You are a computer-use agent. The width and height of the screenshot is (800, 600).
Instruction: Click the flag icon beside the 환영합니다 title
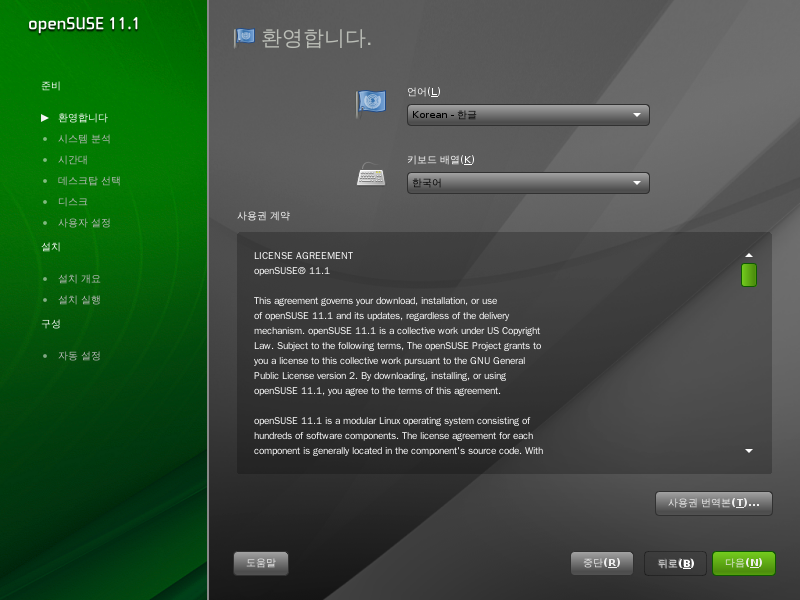pyautogui.click(x=244, y=37)
